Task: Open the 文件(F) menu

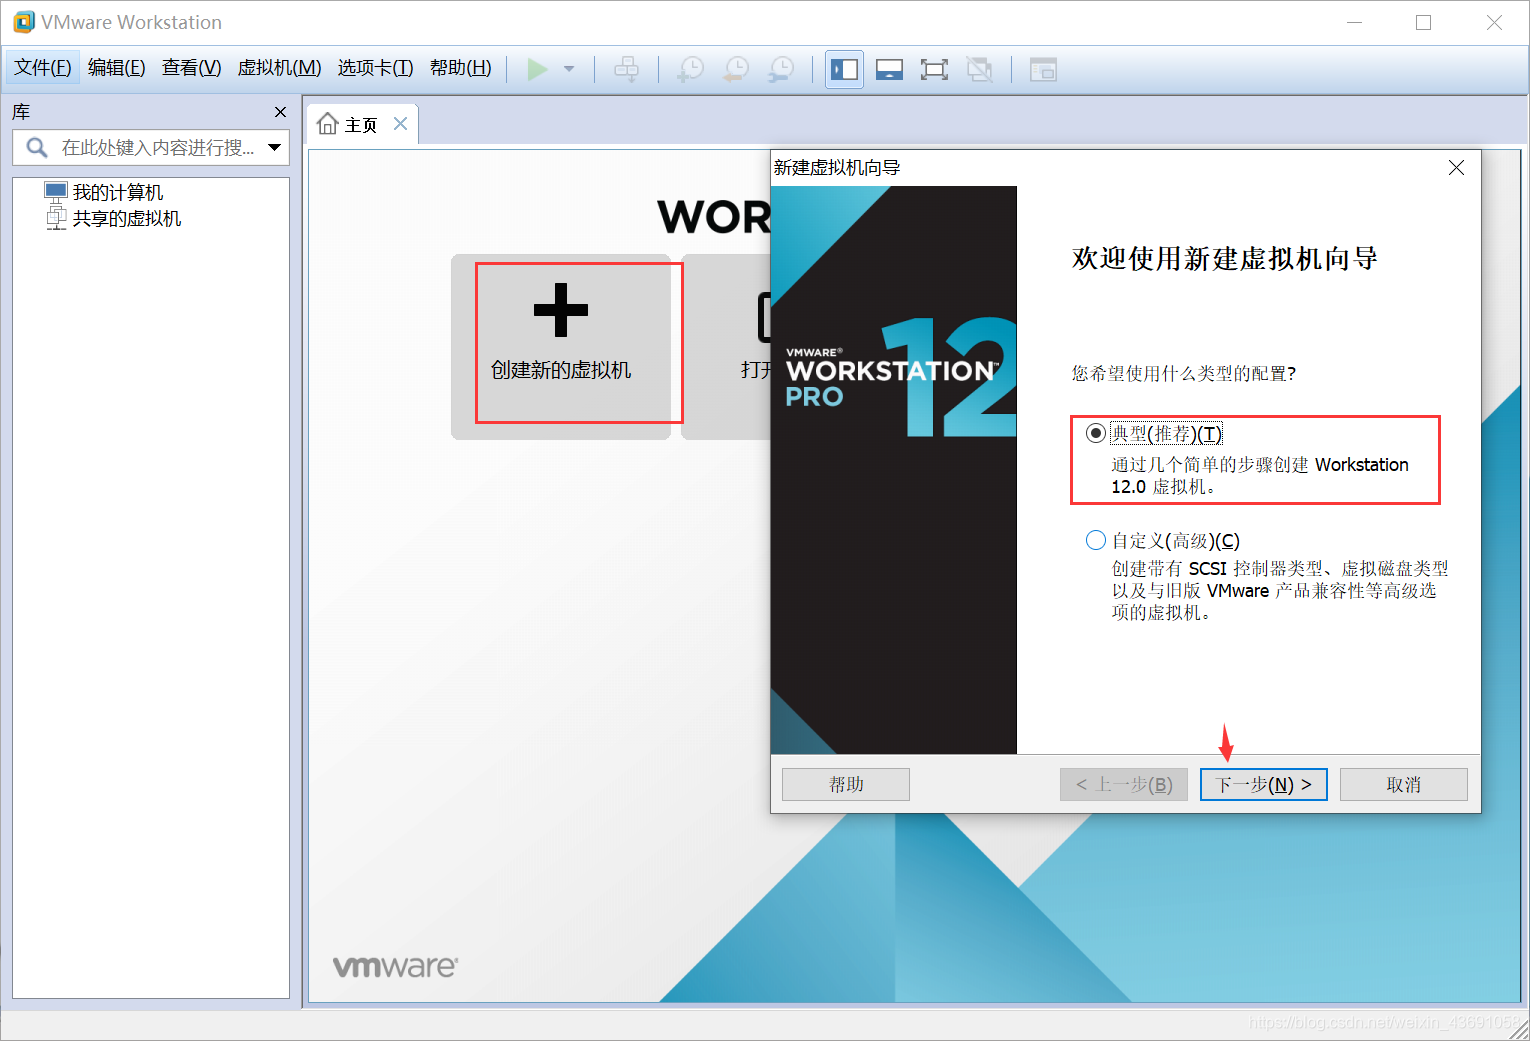Action: (42, 68)
